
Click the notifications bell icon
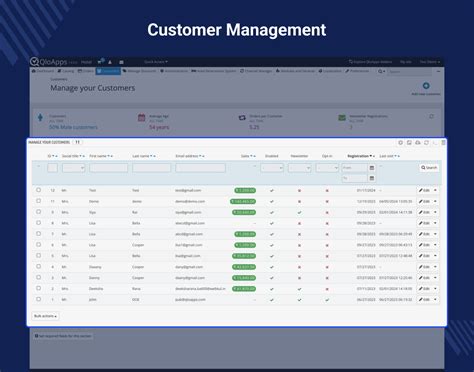110,62
